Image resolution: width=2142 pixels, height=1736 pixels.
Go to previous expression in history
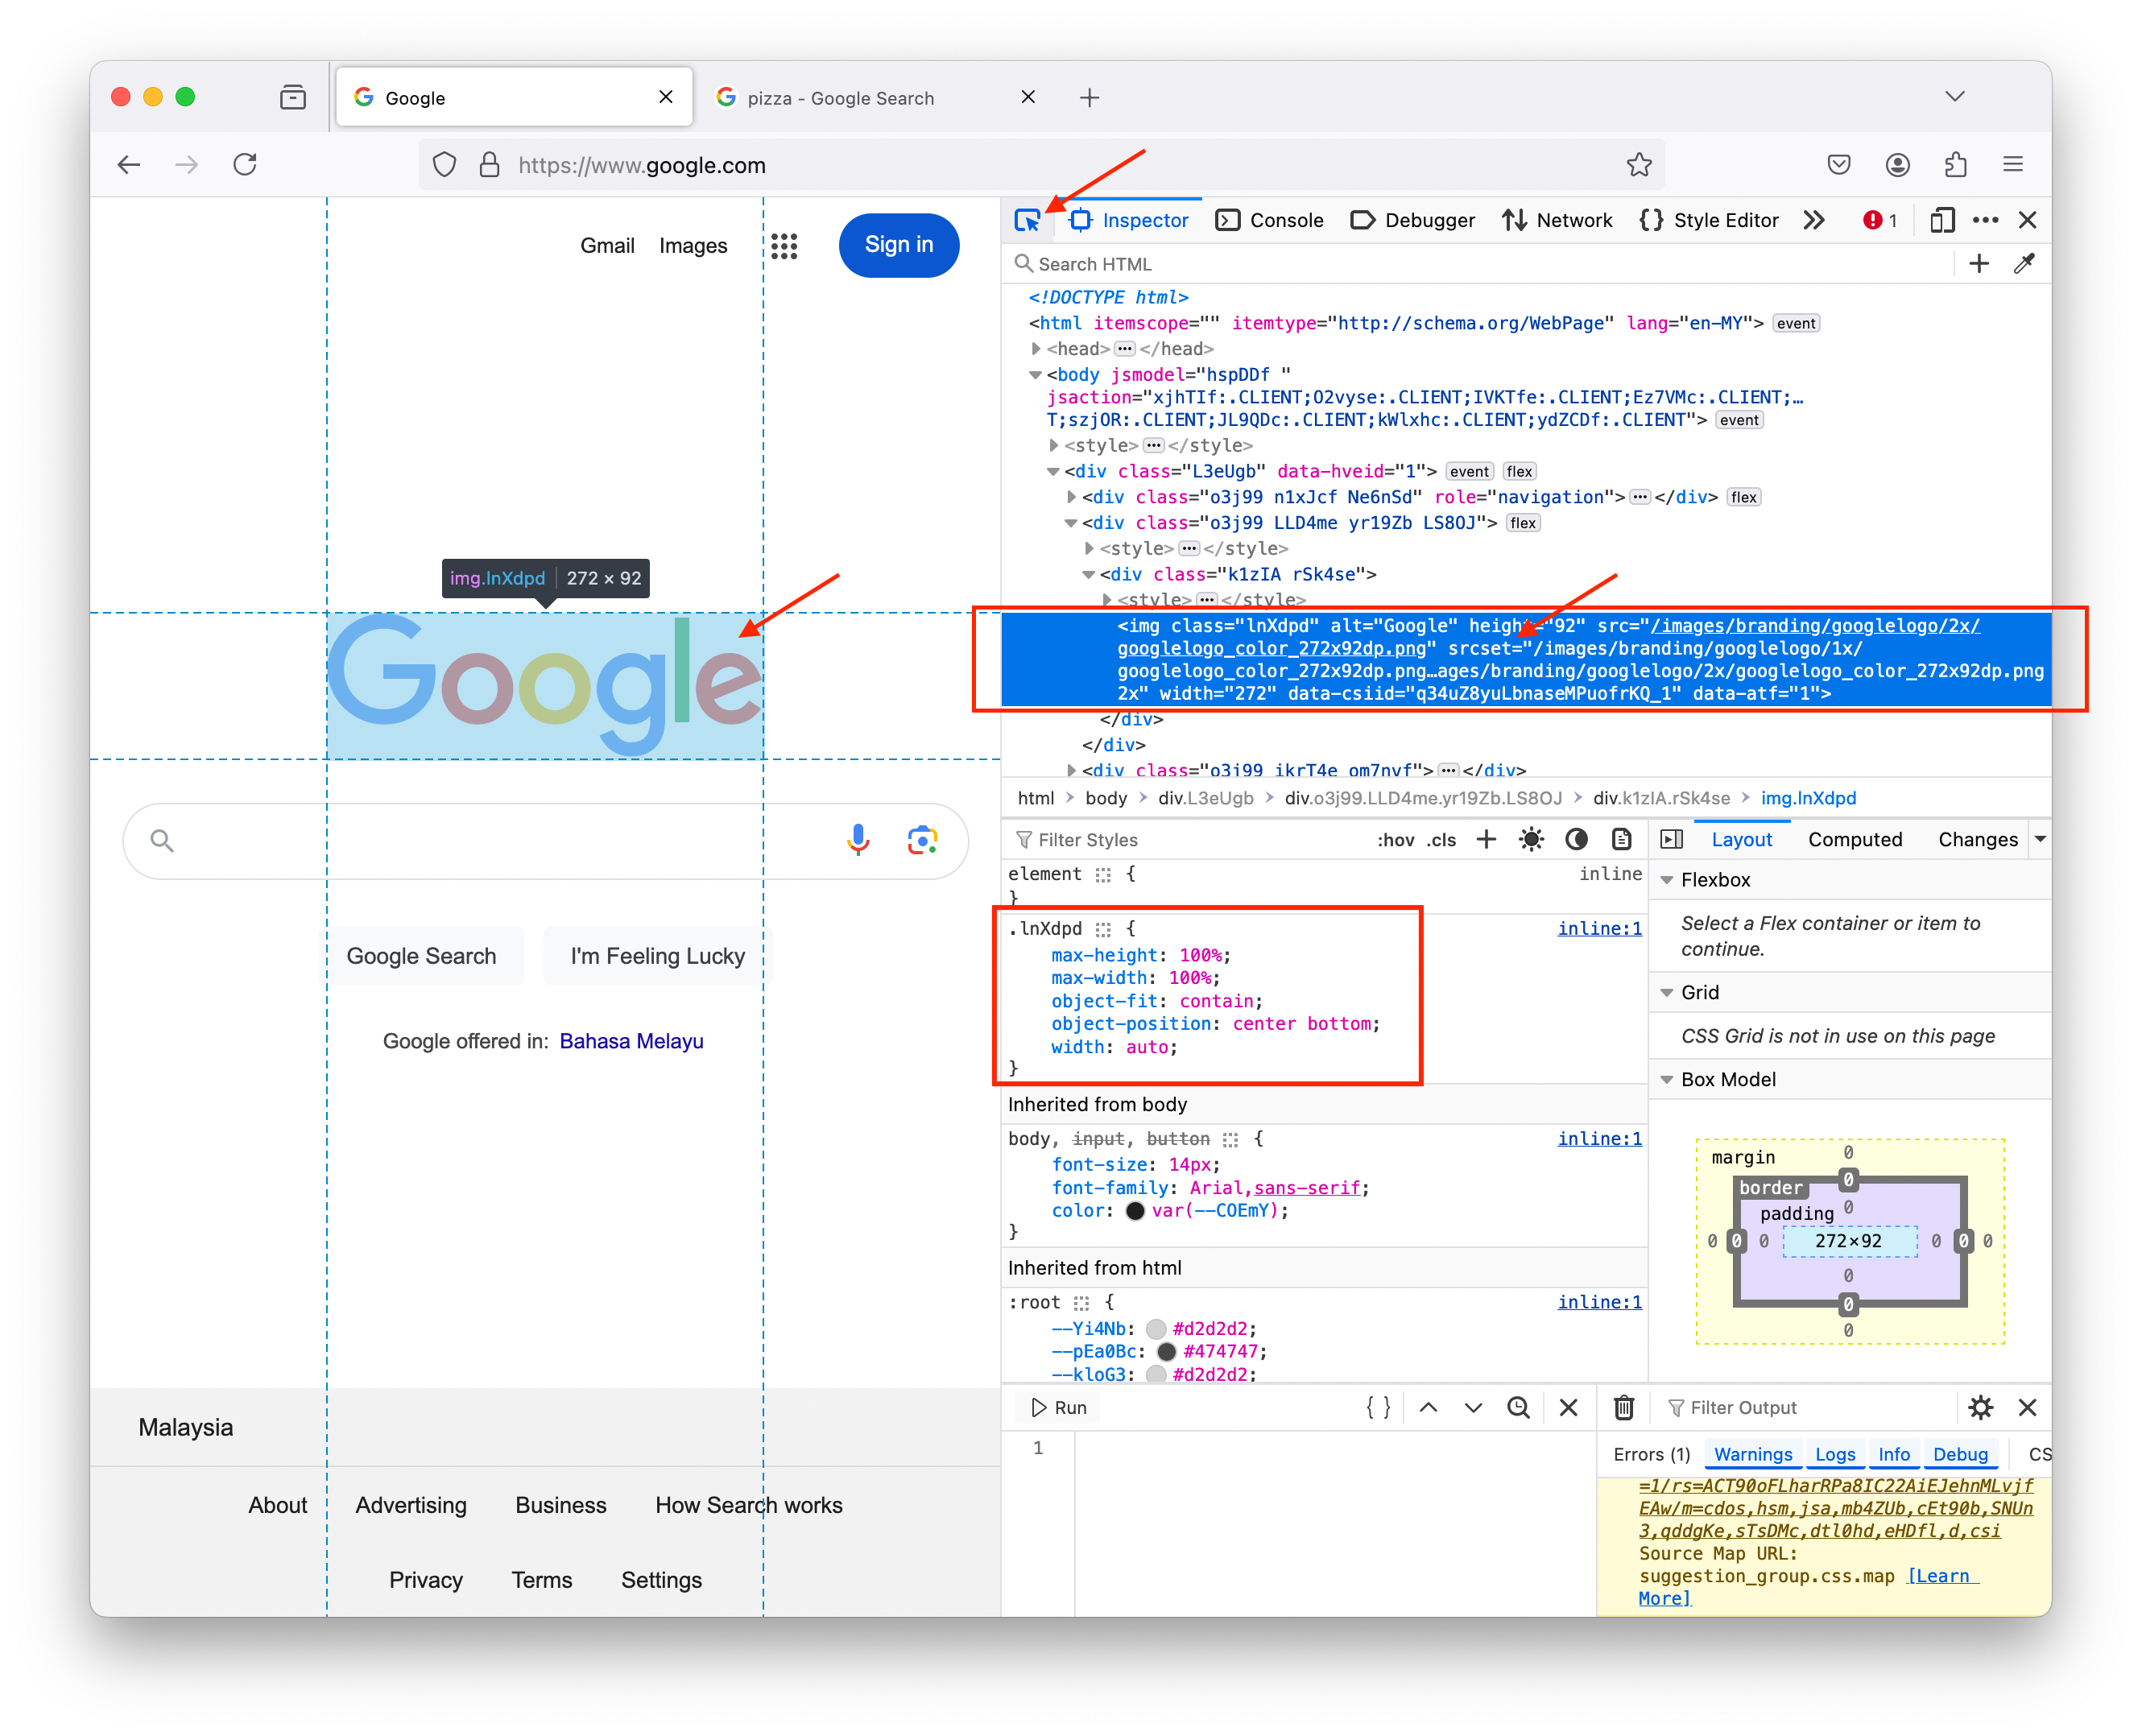[x=1428, y=1407]
